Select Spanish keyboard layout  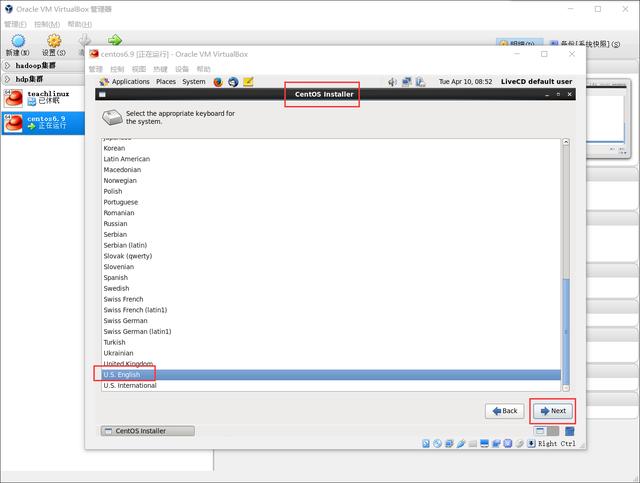coord(331,278)
